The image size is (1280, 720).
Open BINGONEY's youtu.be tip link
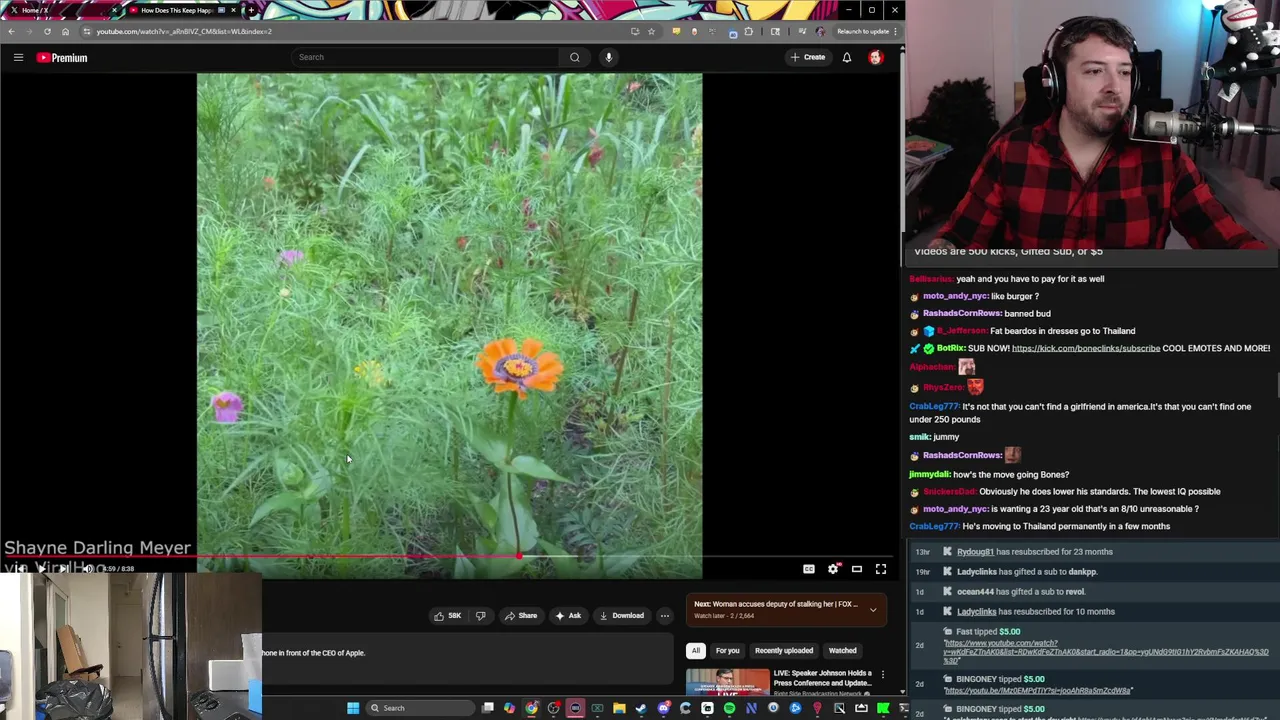[1038, 691]
